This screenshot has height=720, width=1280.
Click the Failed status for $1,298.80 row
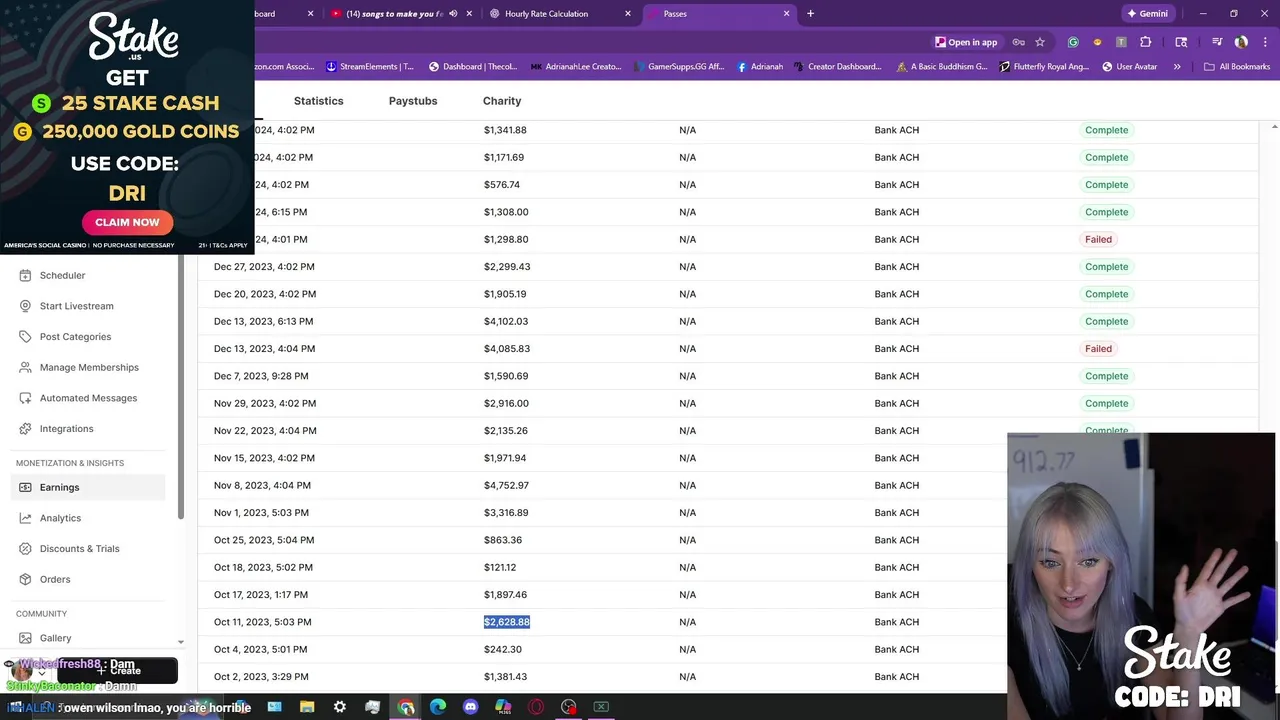coord(1098,239)
